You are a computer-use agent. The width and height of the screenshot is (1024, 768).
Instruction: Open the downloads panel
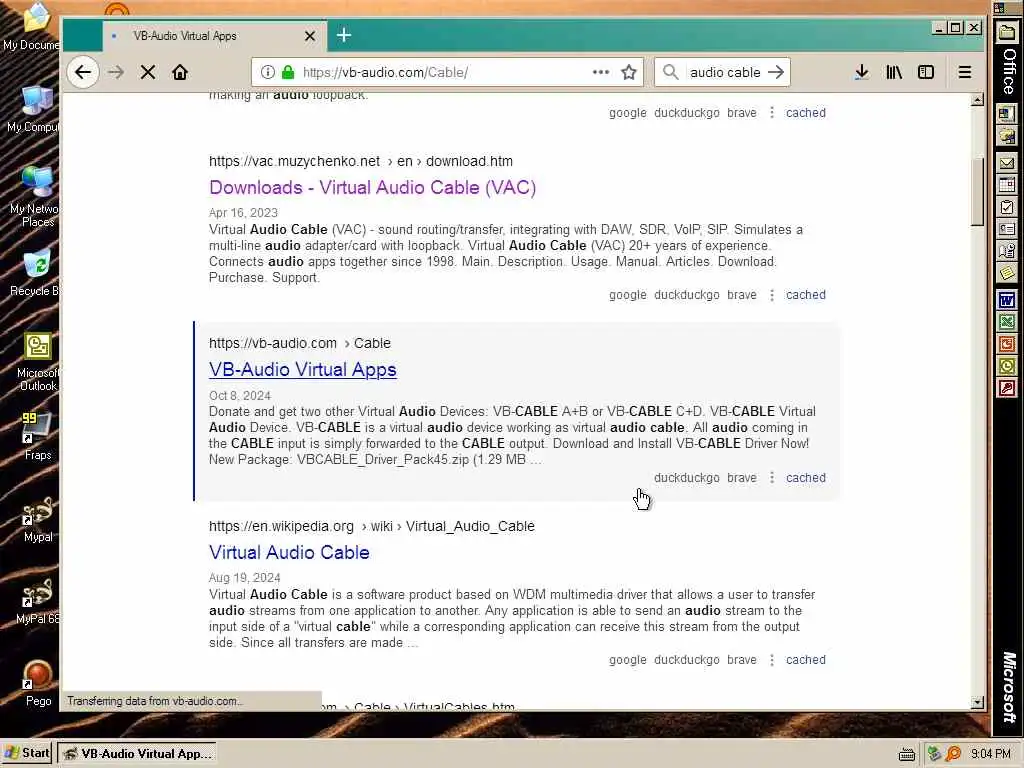862,72
